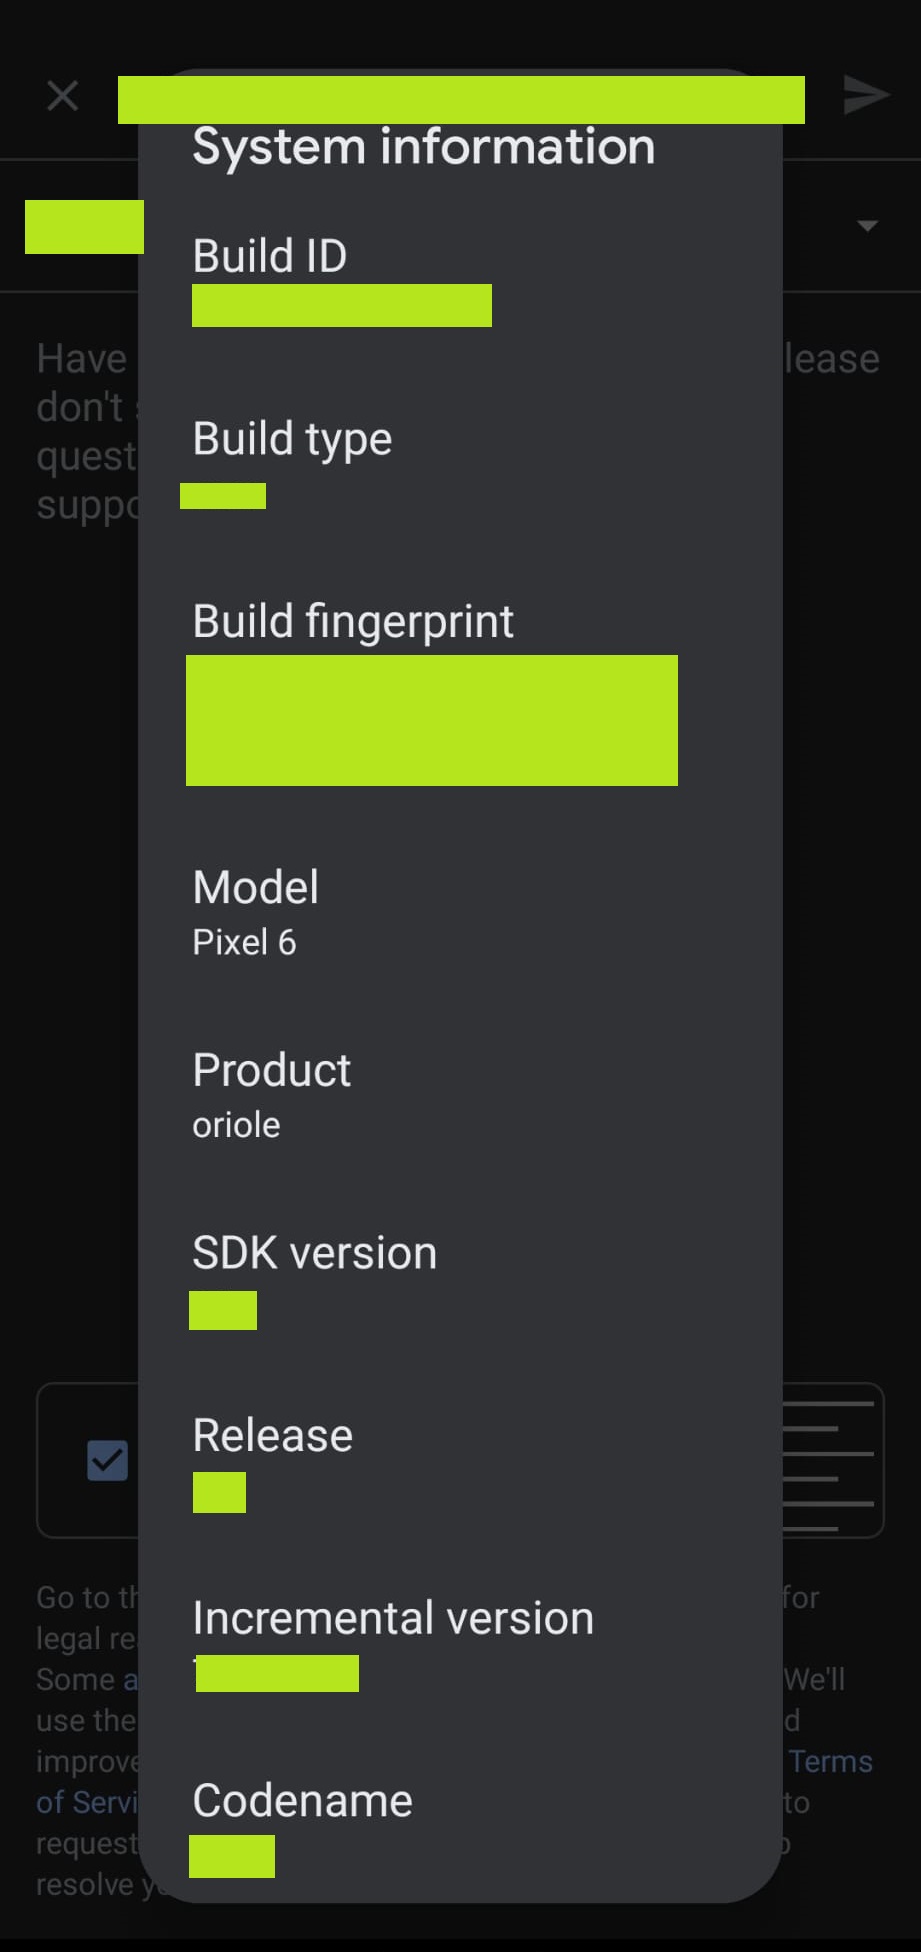
Task: Expand the account selector dropdown arrow
Action: pos(867,226)
